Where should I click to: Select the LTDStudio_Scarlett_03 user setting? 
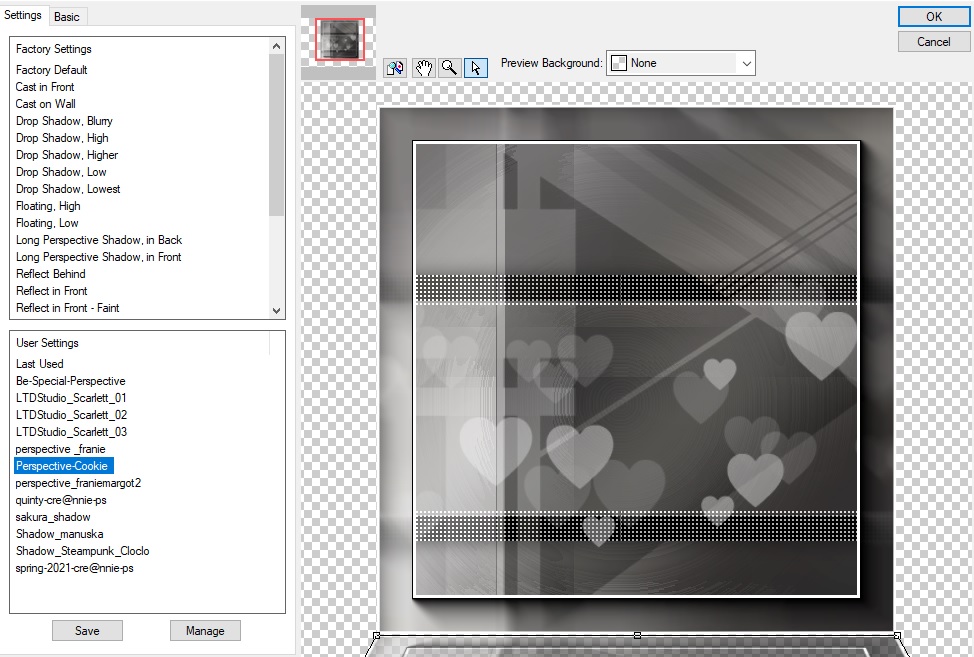(71, 432)
